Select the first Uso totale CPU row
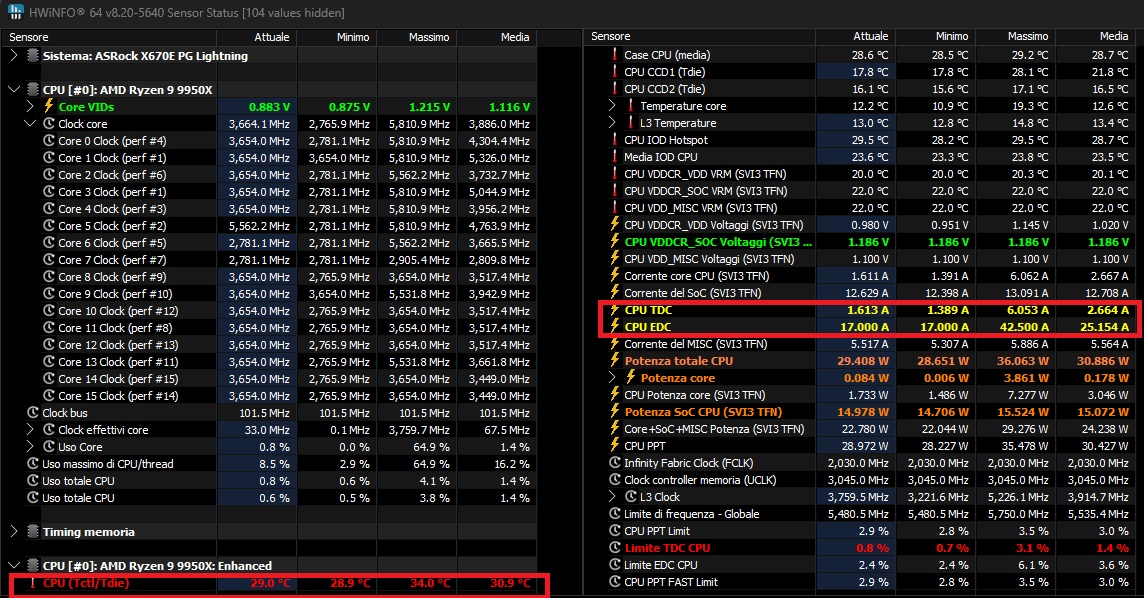This screenshot has width=1144, height=598. pyautogui.click(x=268, y=481)
